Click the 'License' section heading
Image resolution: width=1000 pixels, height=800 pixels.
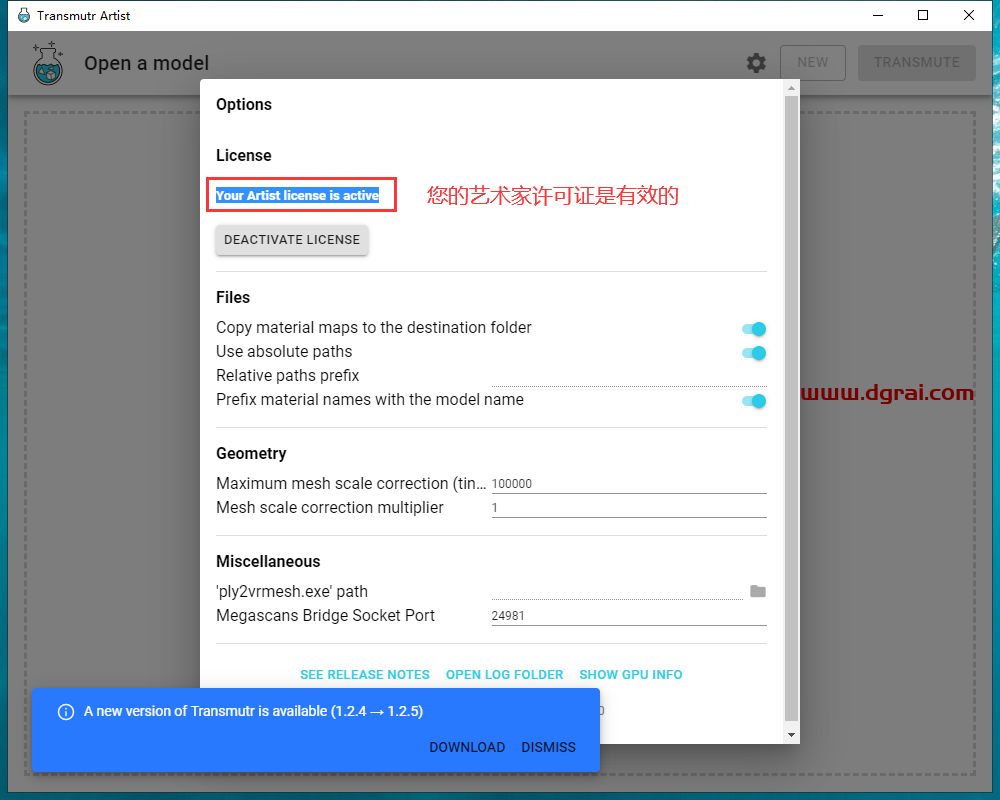244,156
